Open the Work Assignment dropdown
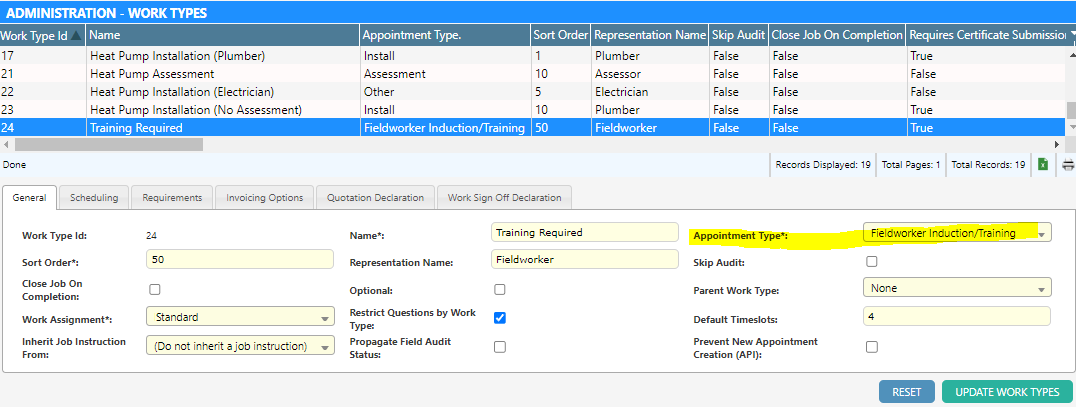Image resolution: width=1076 pixels, height=407 pixels. (x=324, y=319)
